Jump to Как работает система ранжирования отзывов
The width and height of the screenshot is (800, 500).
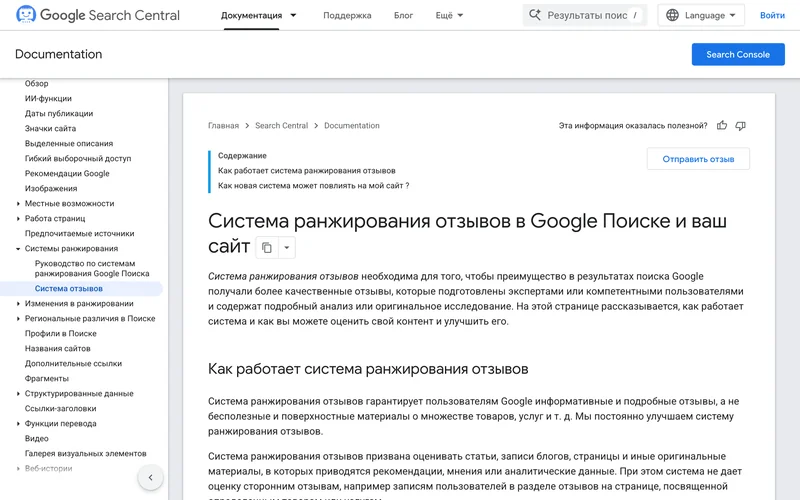coord(307,170)
